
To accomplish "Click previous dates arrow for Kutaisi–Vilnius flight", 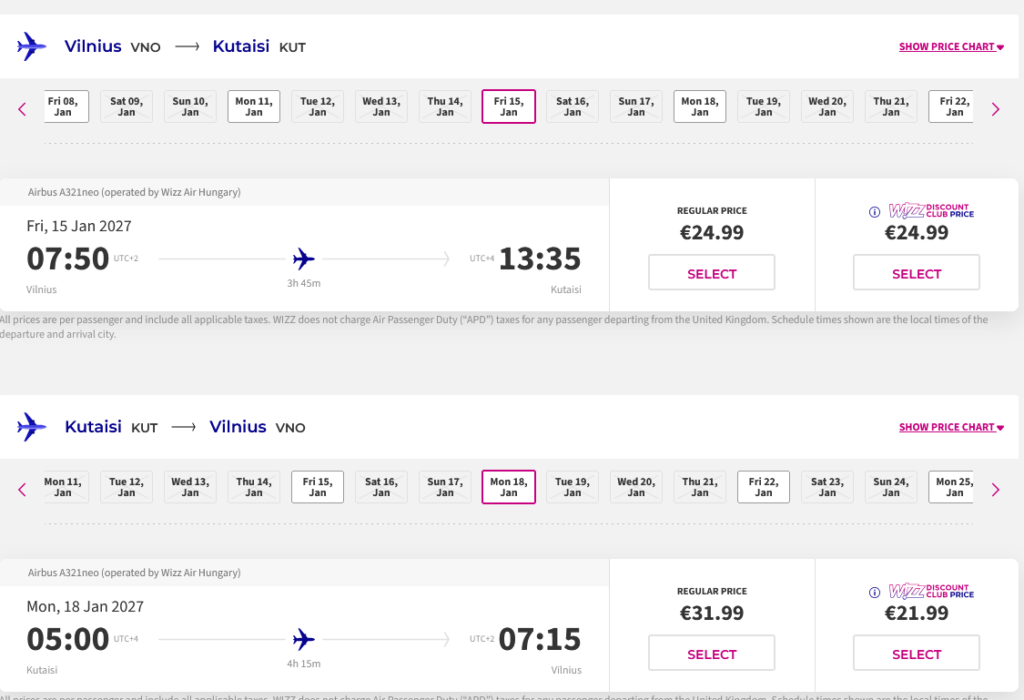I will click(x=22, y=489).
